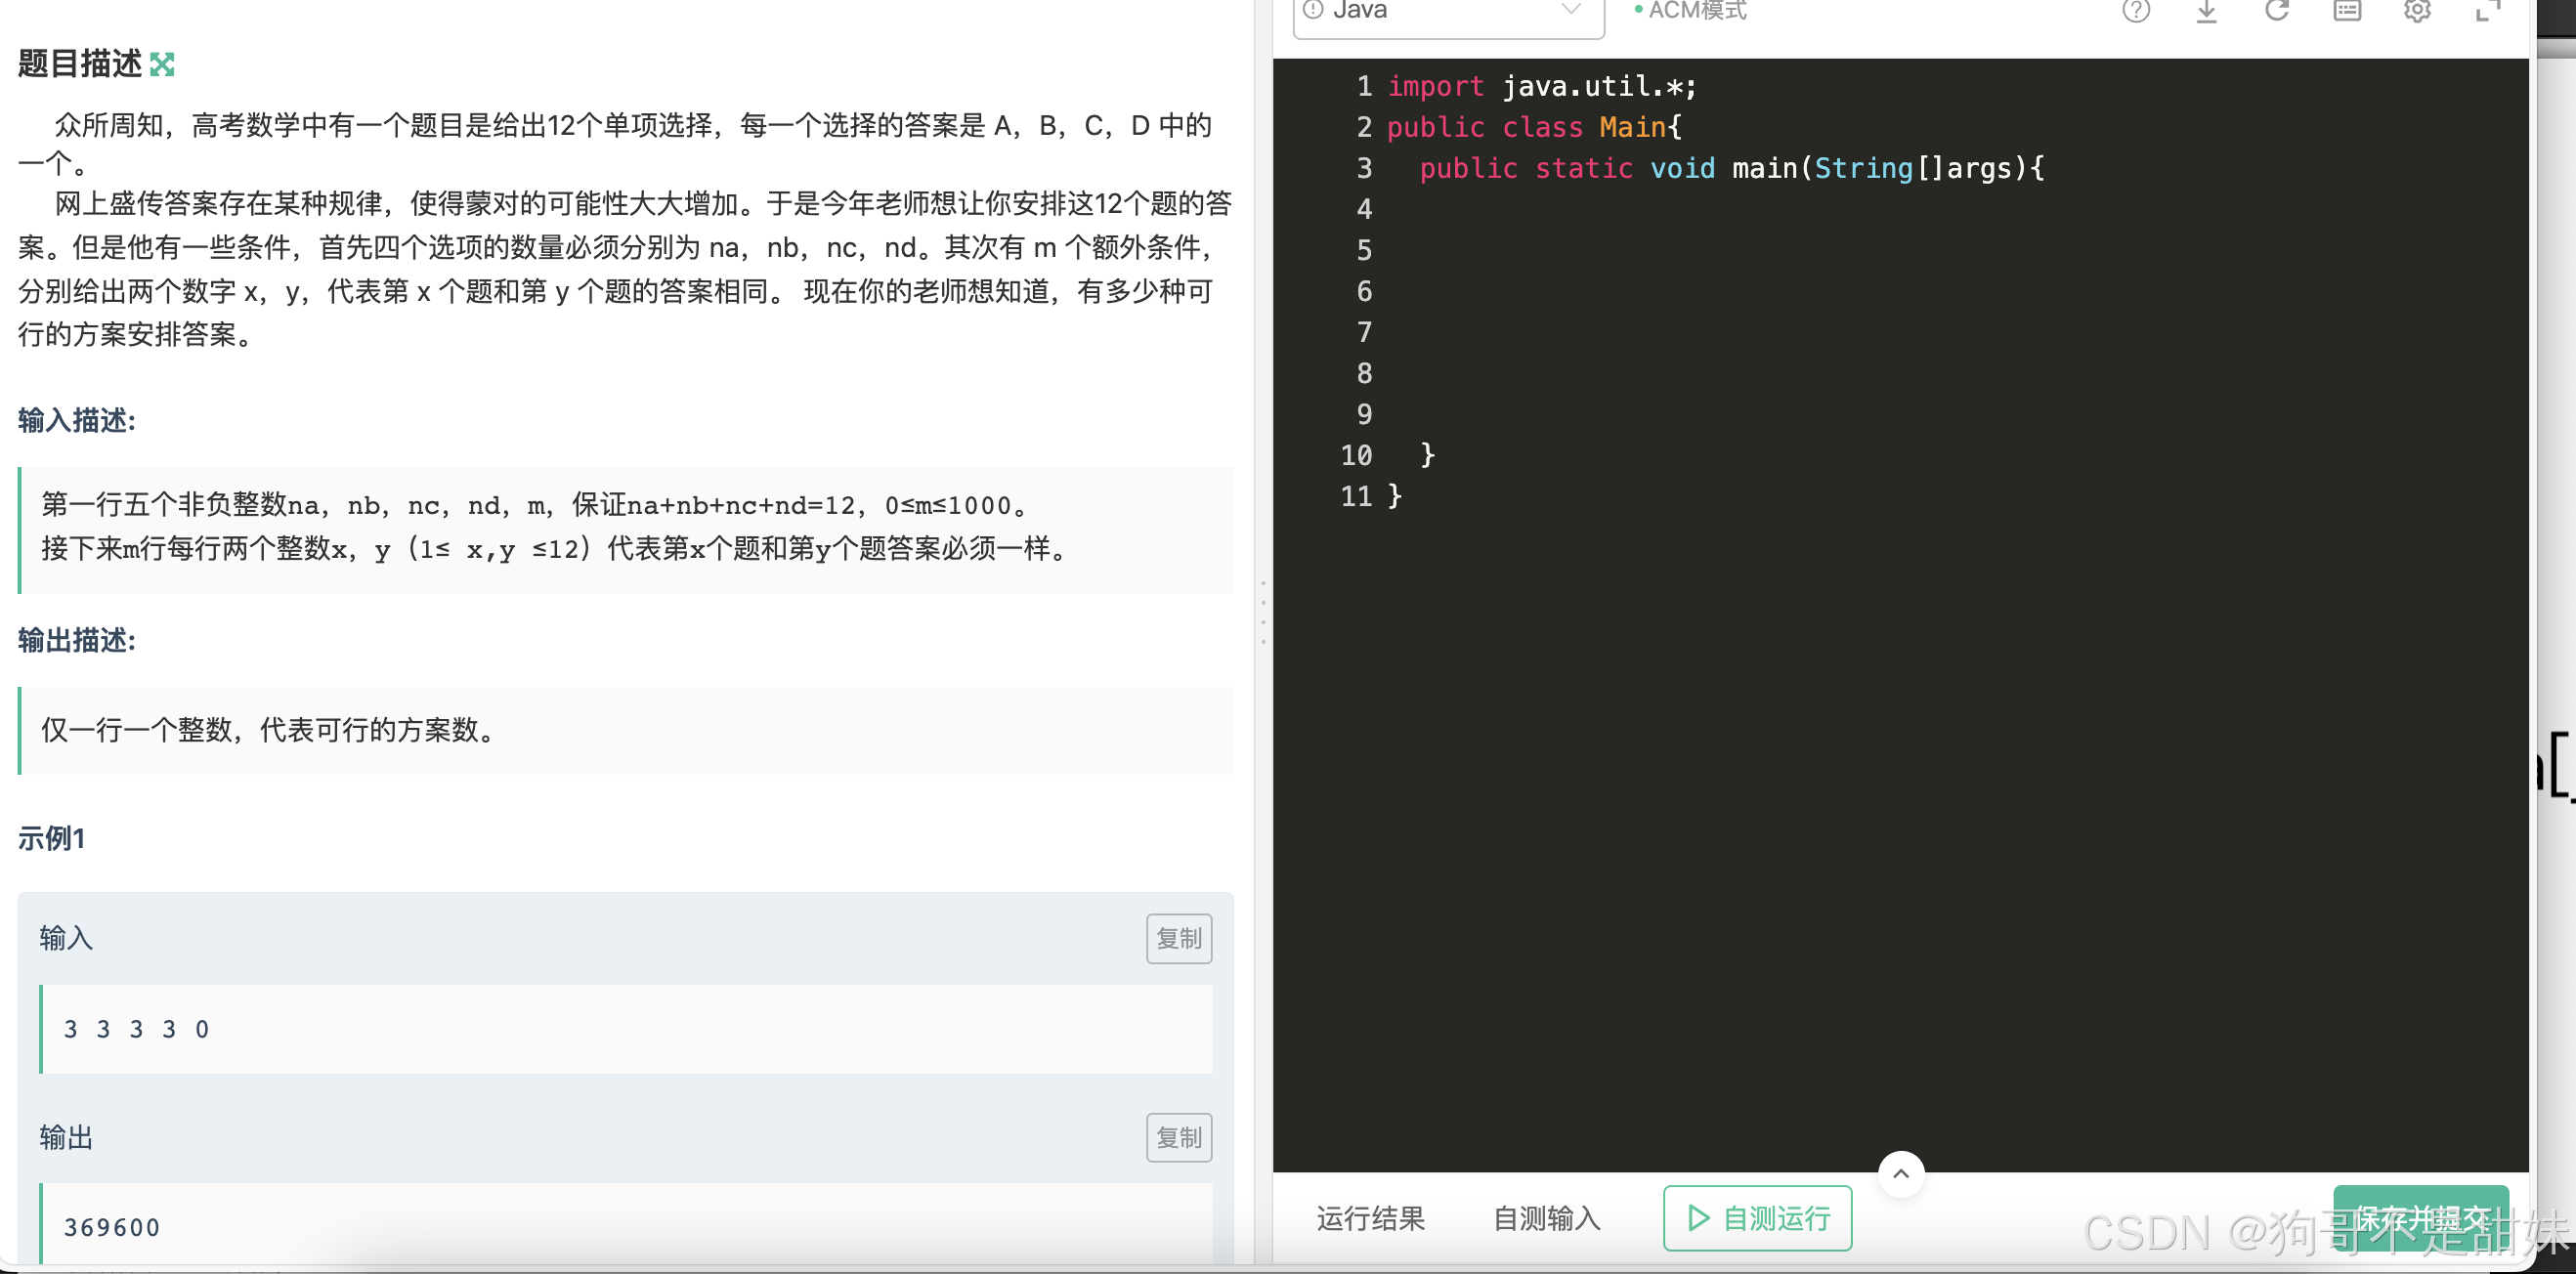This screenshot has width=2576, height=1274.
Task: Click sample input text '3 3 3 3 0'
Action: coord(136,1029)
